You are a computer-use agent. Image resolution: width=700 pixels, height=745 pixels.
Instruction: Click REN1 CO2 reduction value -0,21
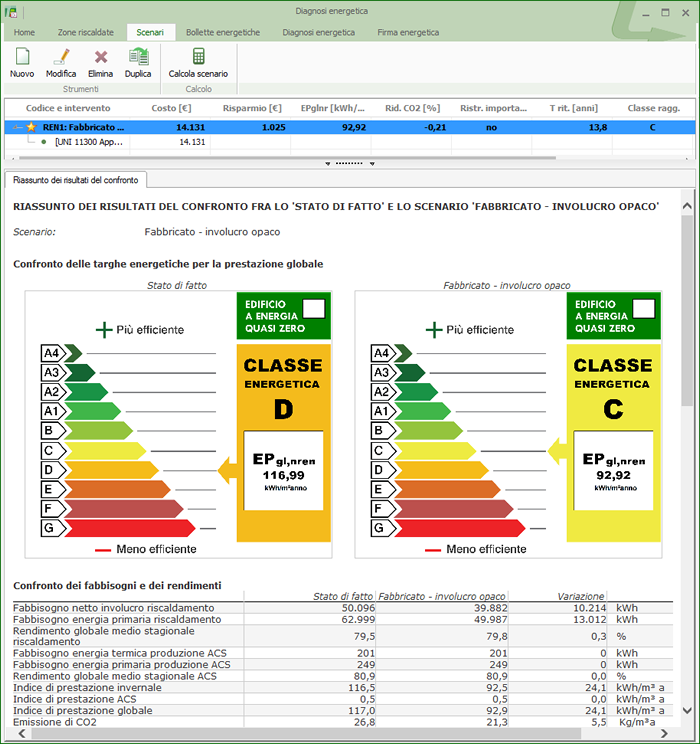[435, 127]
